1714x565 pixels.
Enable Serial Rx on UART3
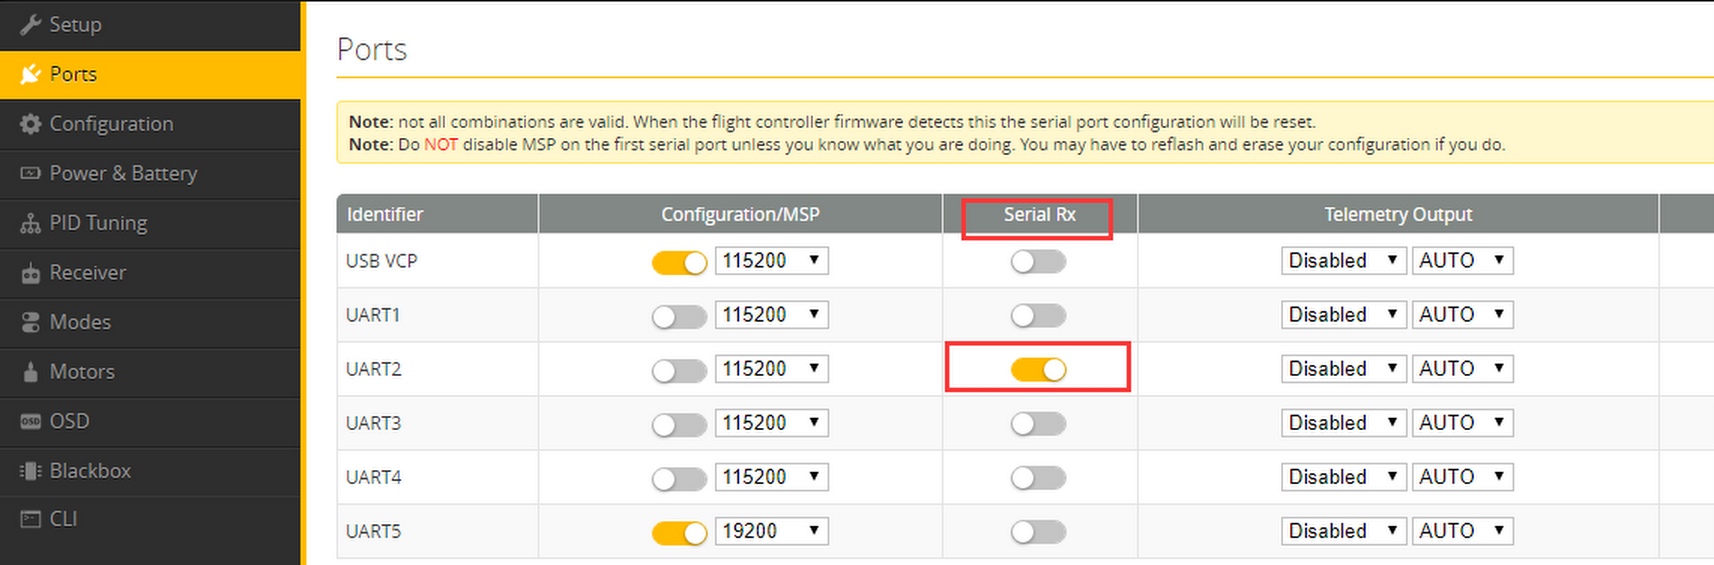(x=1038, y=423)
